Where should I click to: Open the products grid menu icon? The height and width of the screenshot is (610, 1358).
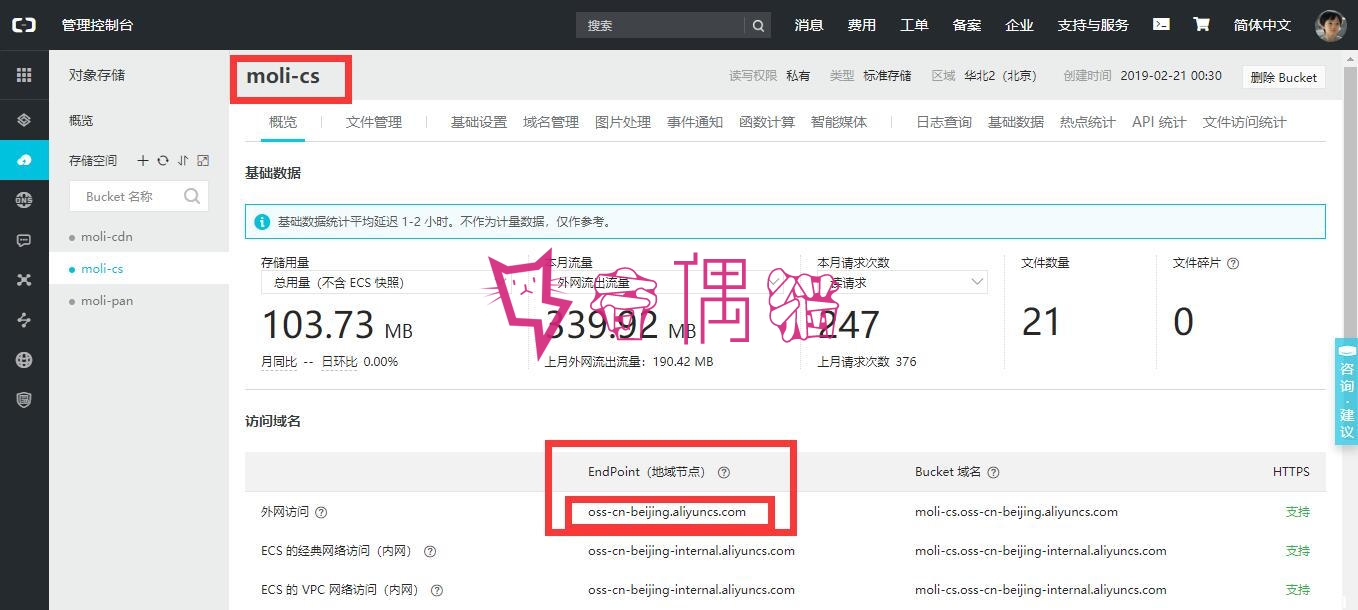[x=24, y=75]
